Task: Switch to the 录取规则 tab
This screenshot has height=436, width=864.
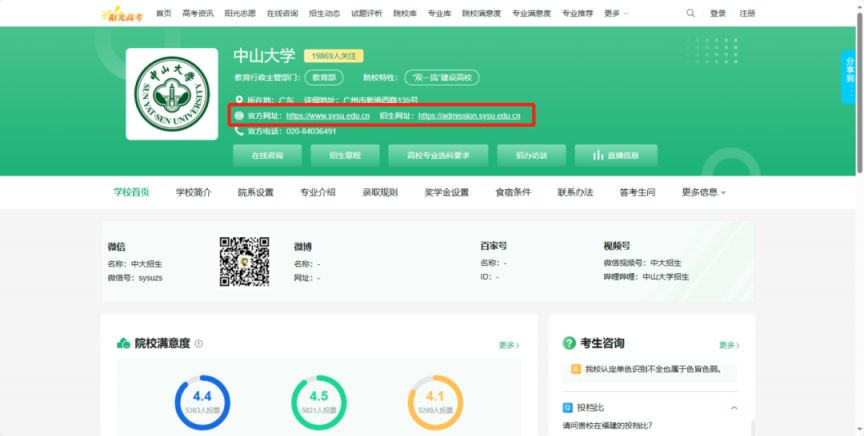Action: (x=379, y=192)
